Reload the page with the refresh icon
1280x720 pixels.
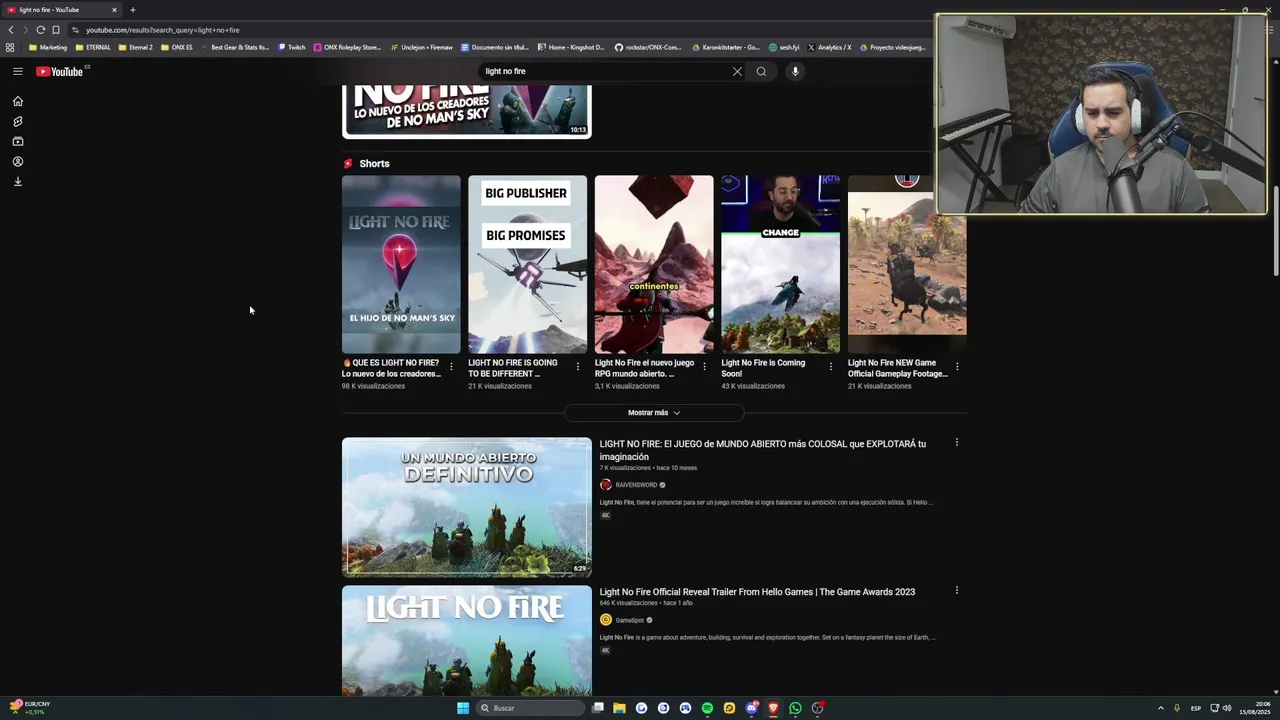[40, 30]
